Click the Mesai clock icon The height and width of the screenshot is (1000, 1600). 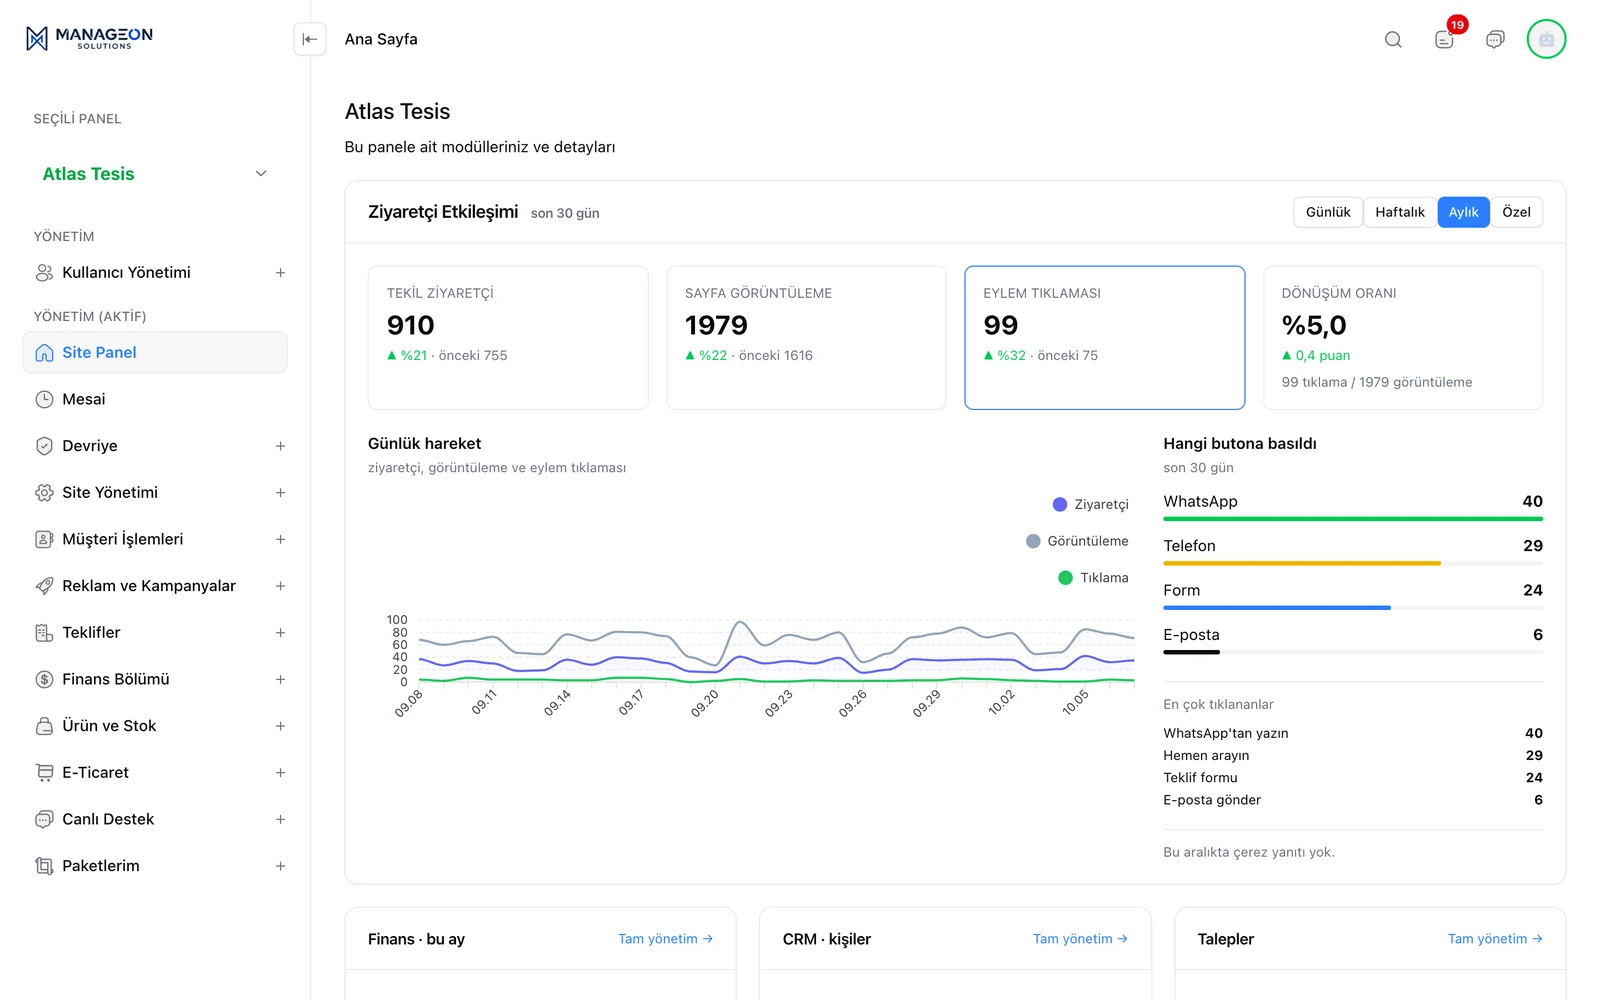44,399
